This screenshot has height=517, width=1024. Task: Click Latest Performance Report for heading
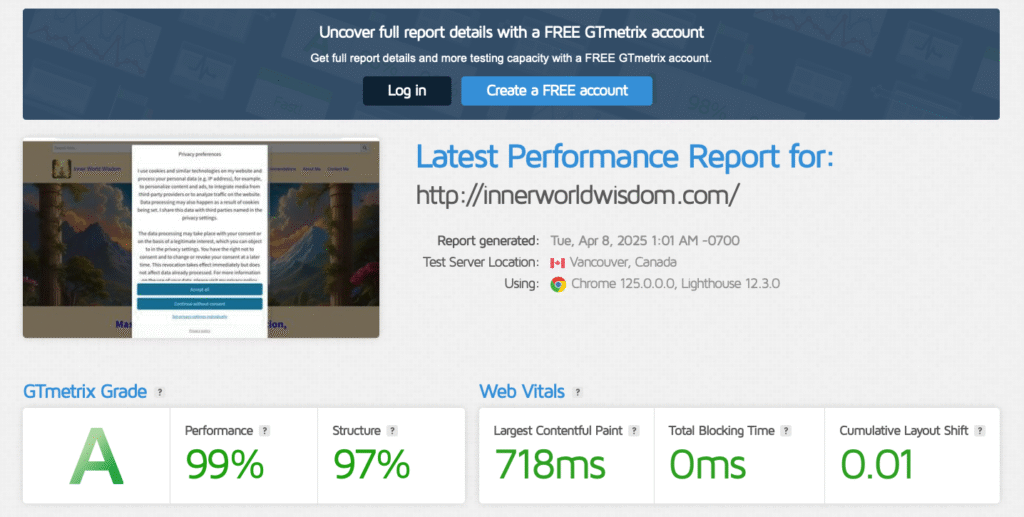pos(625,157)
